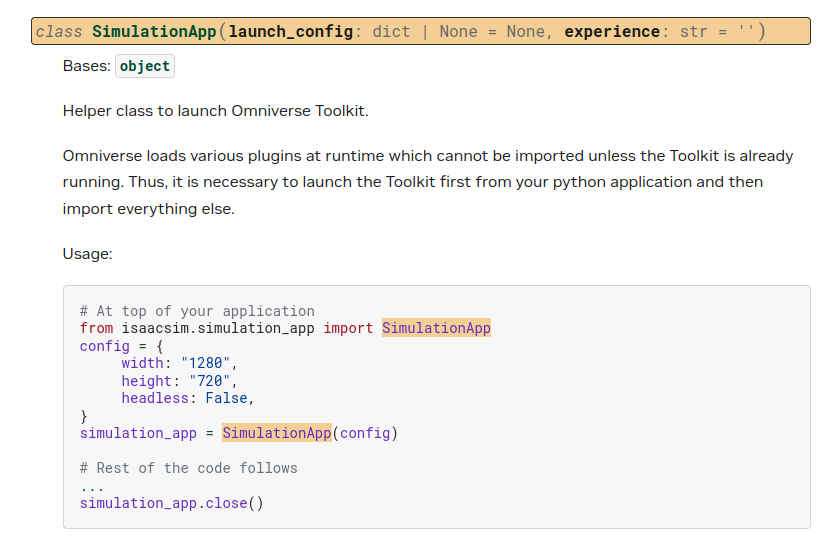
Task: Click the 'Usage:' label
Action: [87, 254]
